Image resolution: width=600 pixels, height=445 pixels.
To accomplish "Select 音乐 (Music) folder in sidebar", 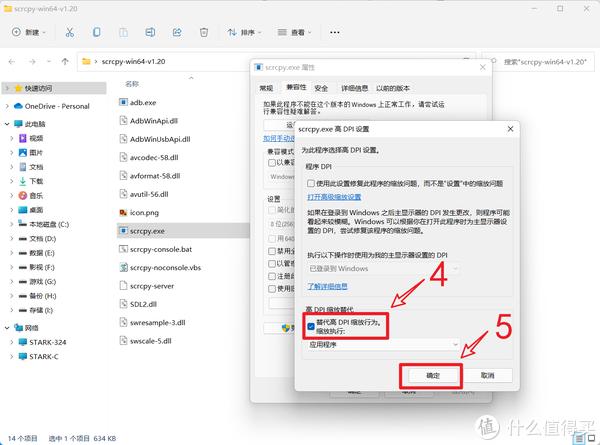I will (31, 196).
